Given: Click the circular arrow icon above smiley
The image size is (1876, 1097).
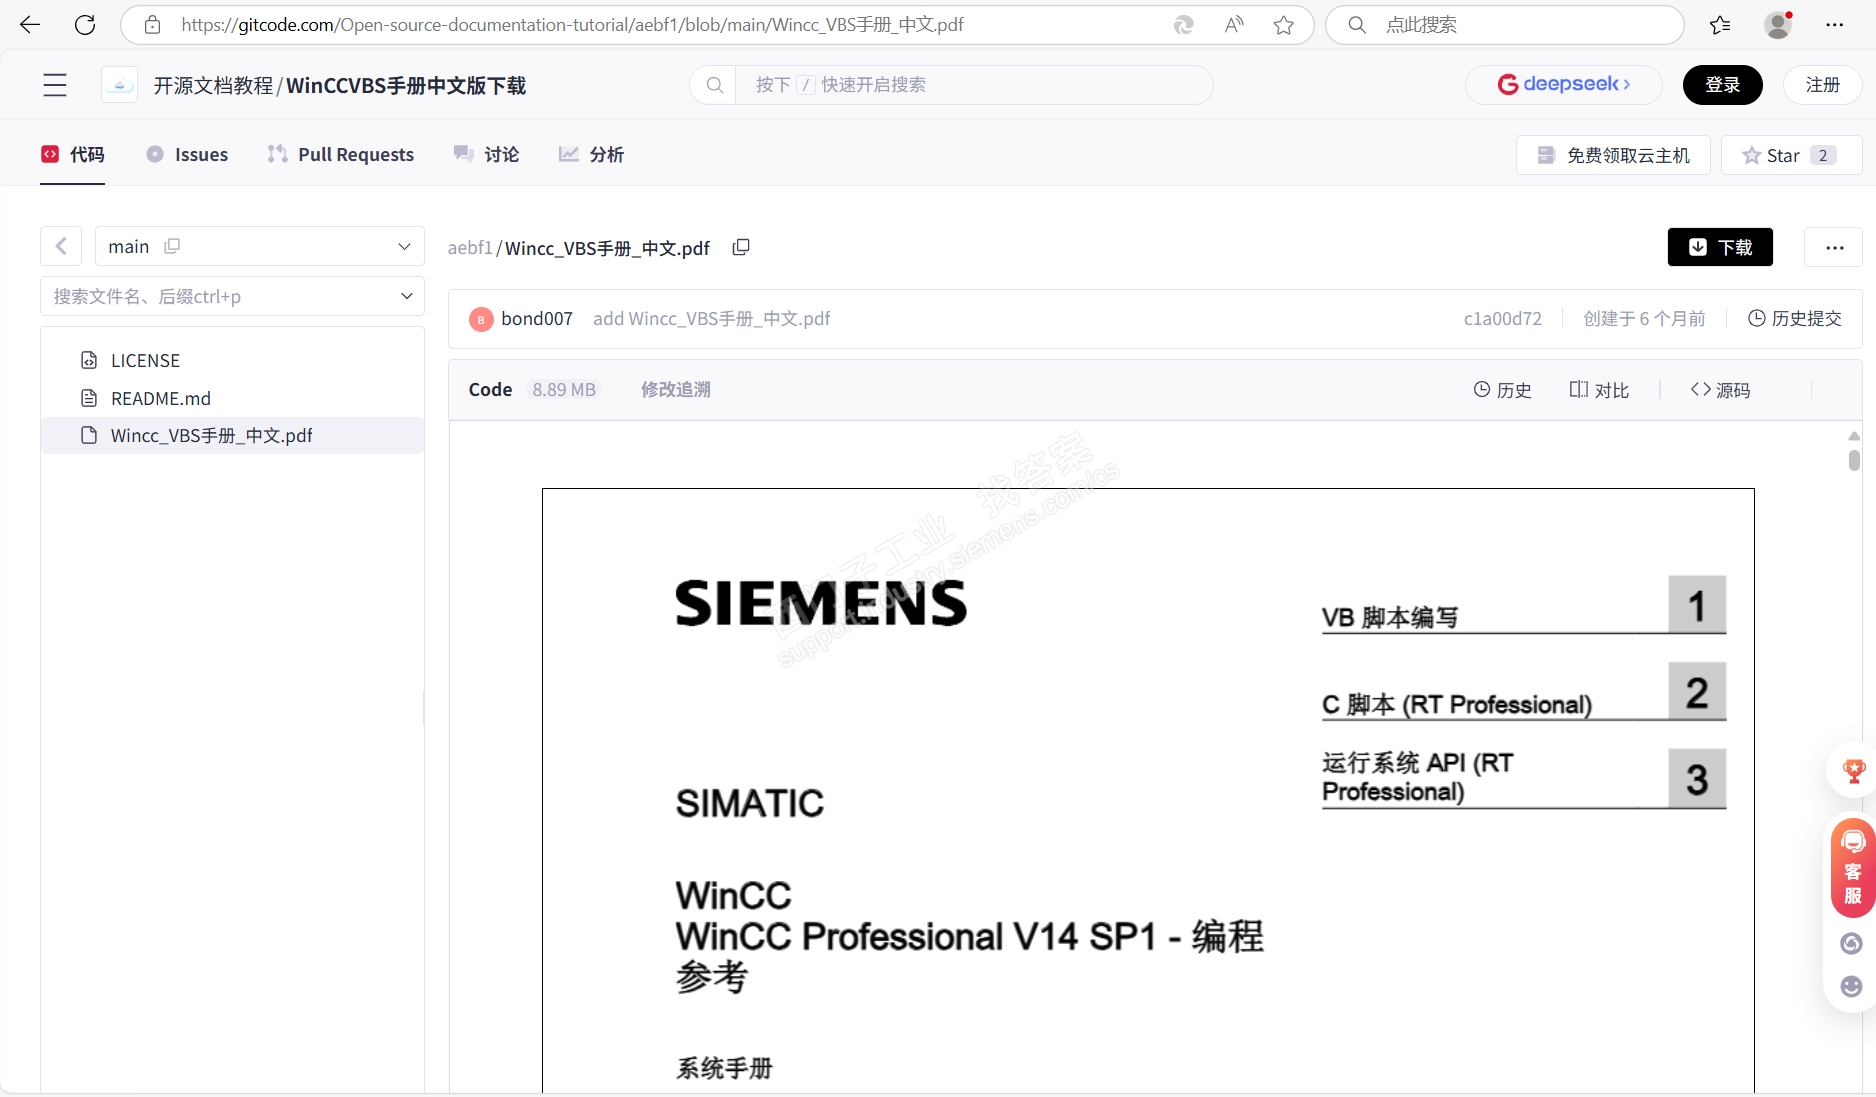Looking at the screenshot, I should 1852,944.
